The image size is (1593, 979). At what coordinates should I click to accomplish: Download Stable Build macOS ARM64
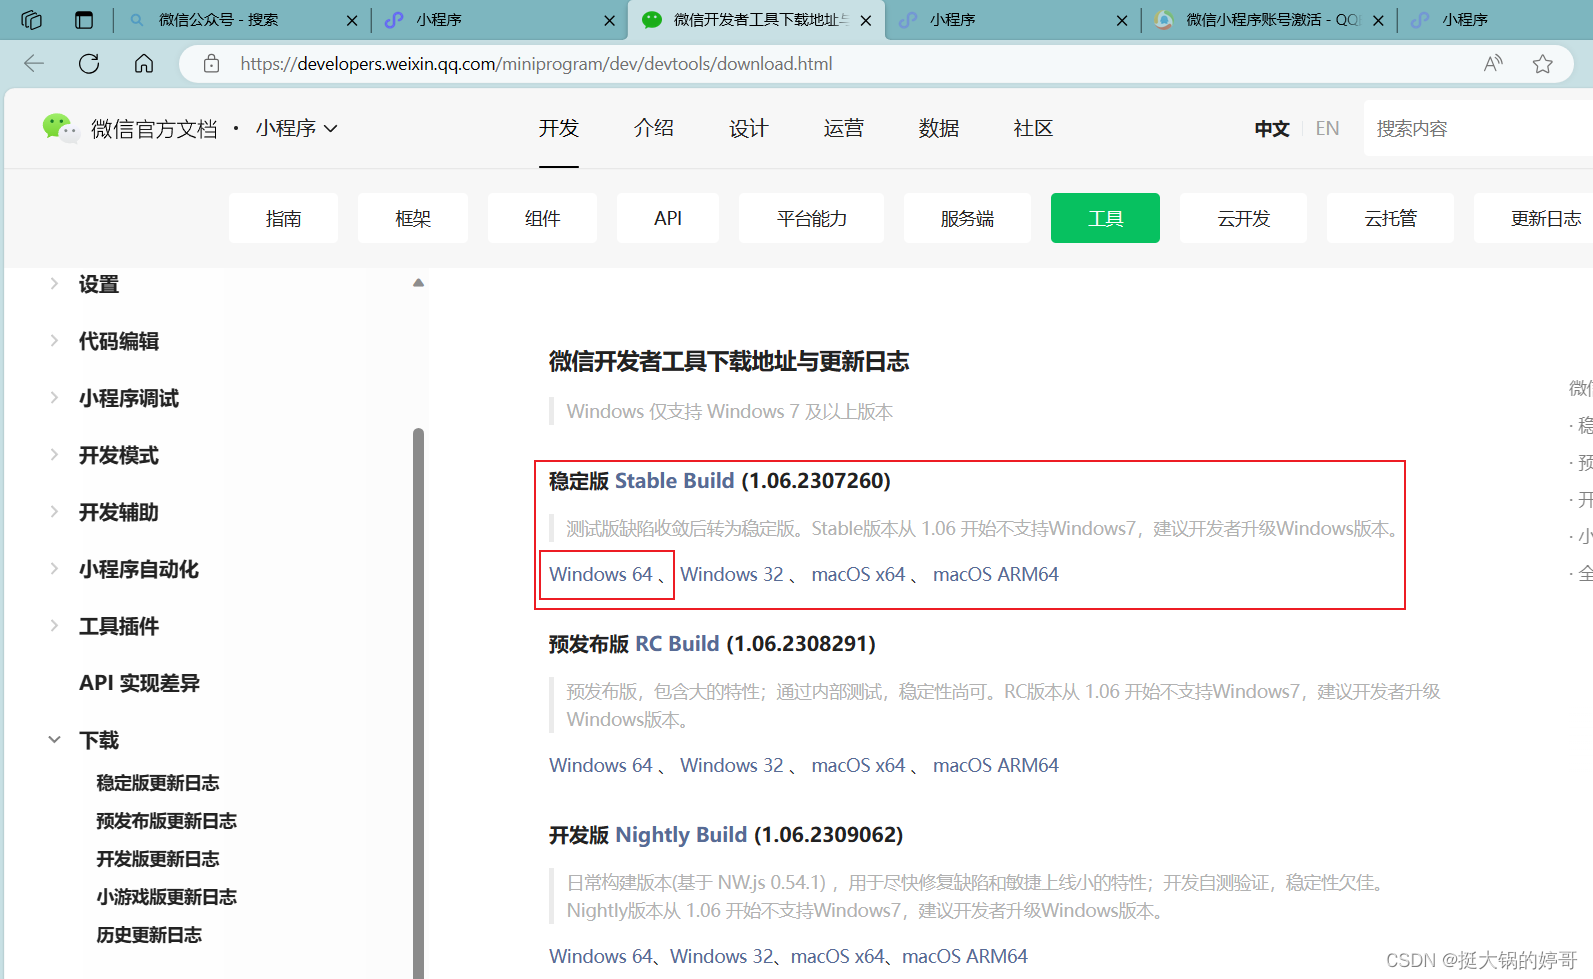(996, 574)
